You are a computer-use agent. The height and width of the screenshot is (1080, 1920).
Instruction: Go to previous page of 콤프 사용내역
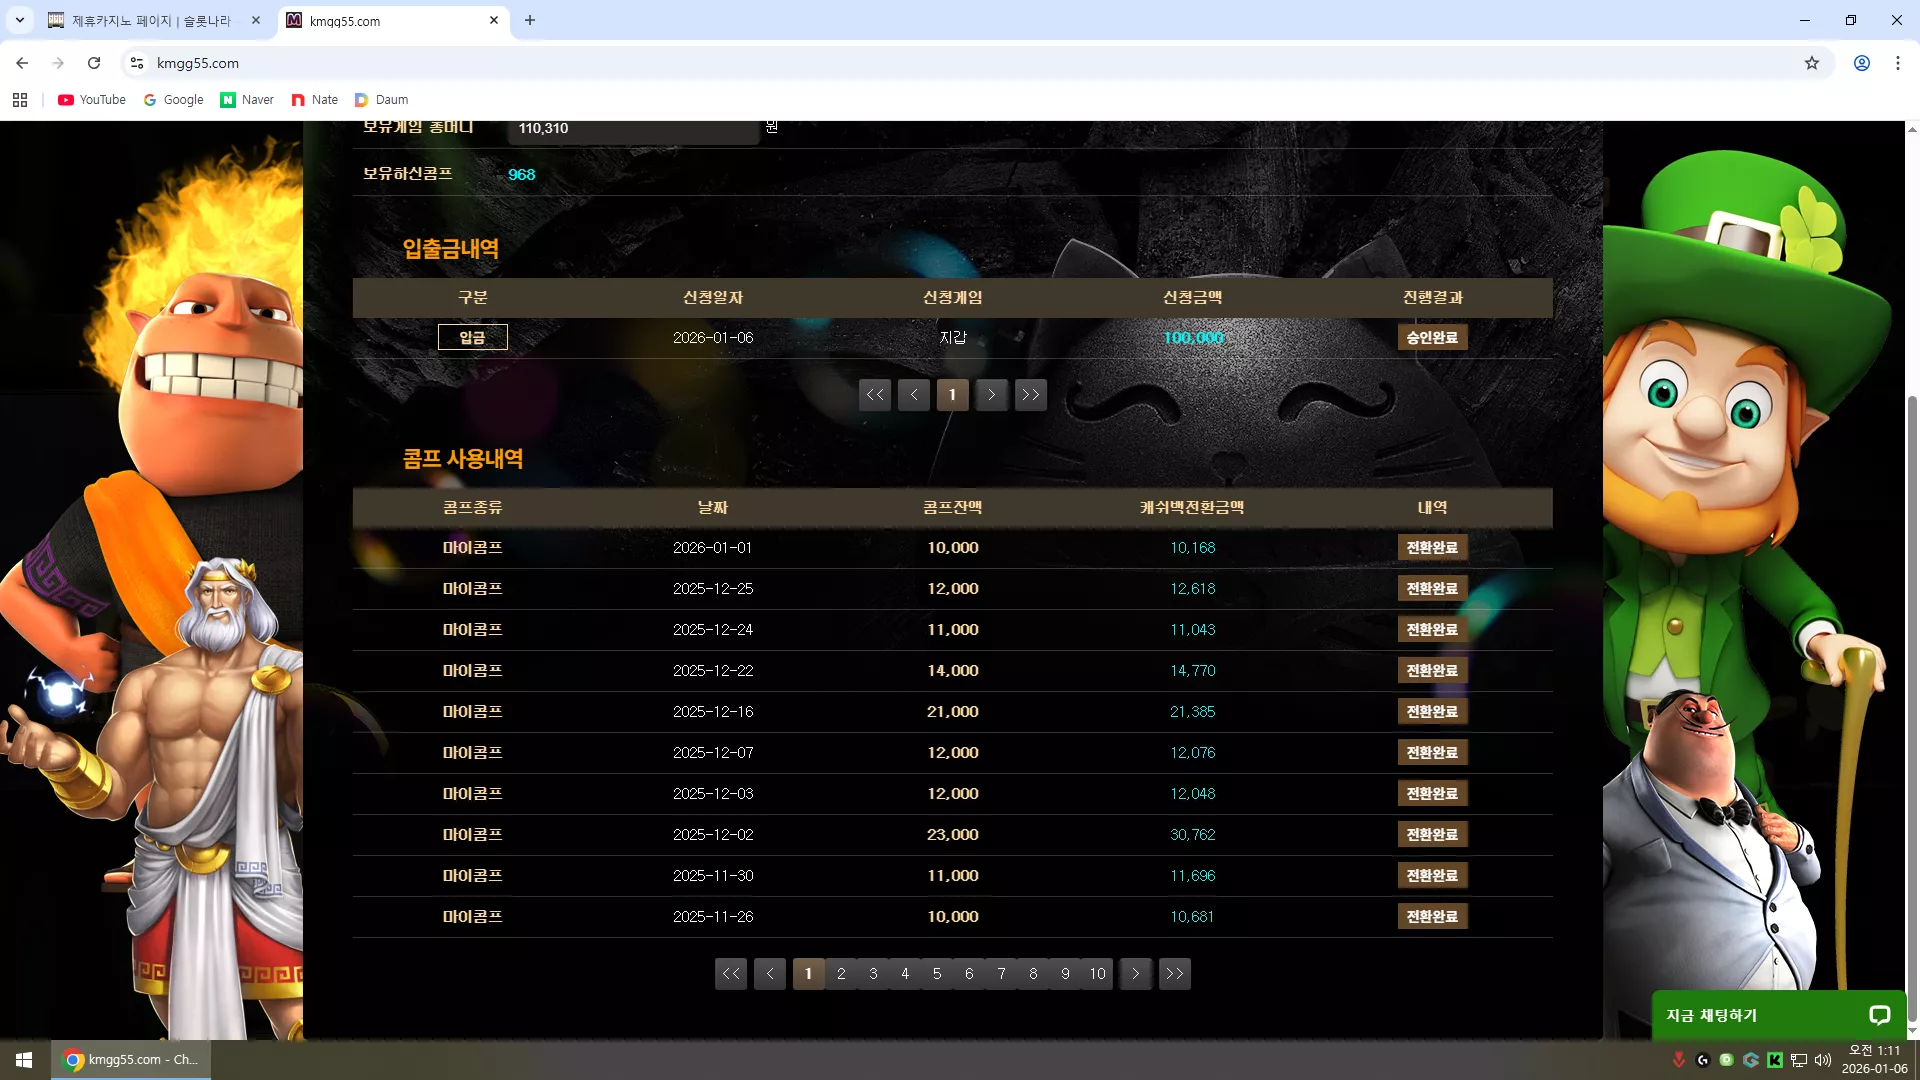(x=770, y=974)
